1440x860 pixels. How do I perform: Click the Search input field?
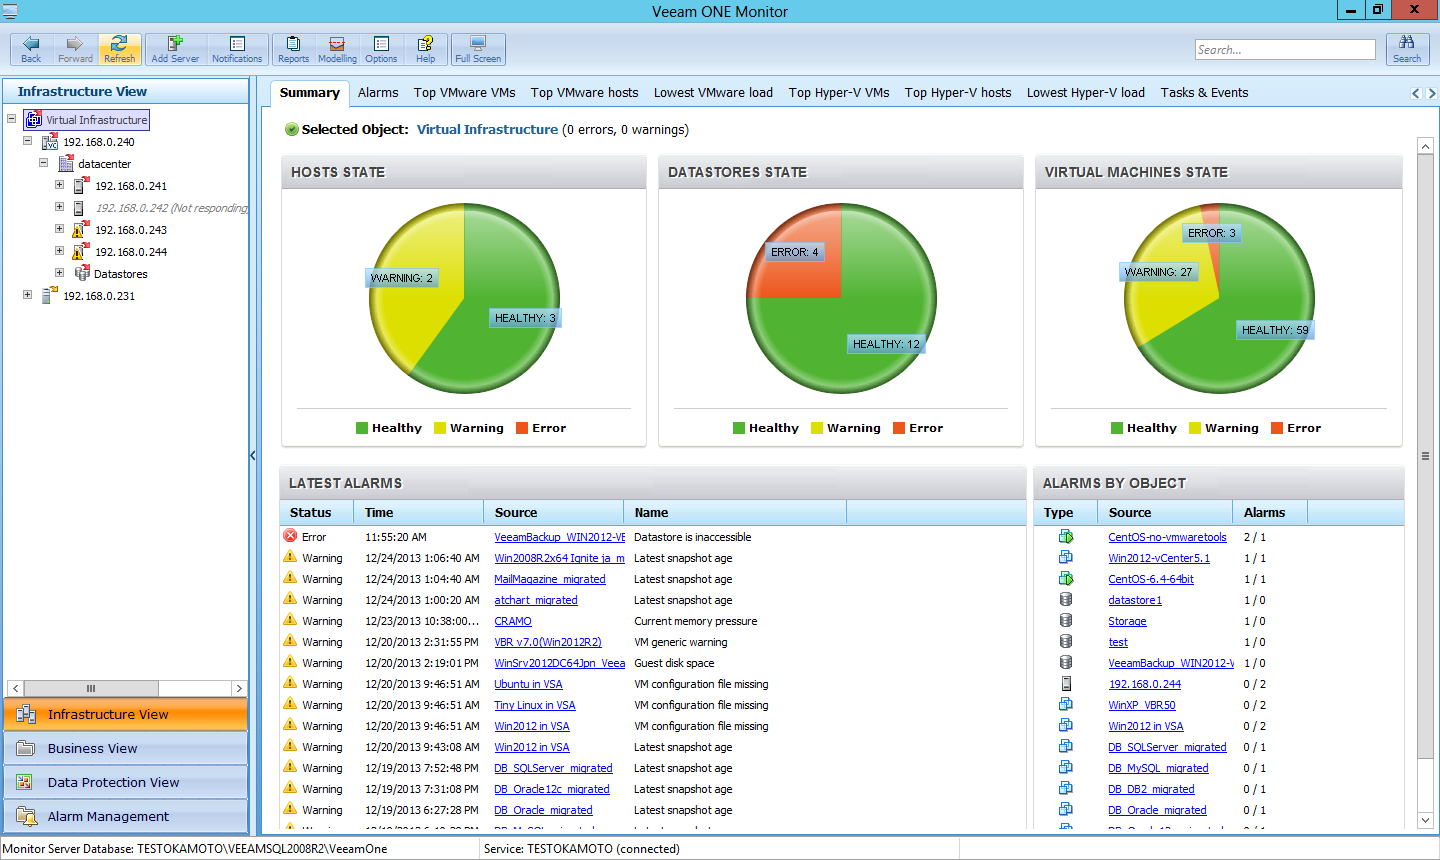[x=1285, y=50]
